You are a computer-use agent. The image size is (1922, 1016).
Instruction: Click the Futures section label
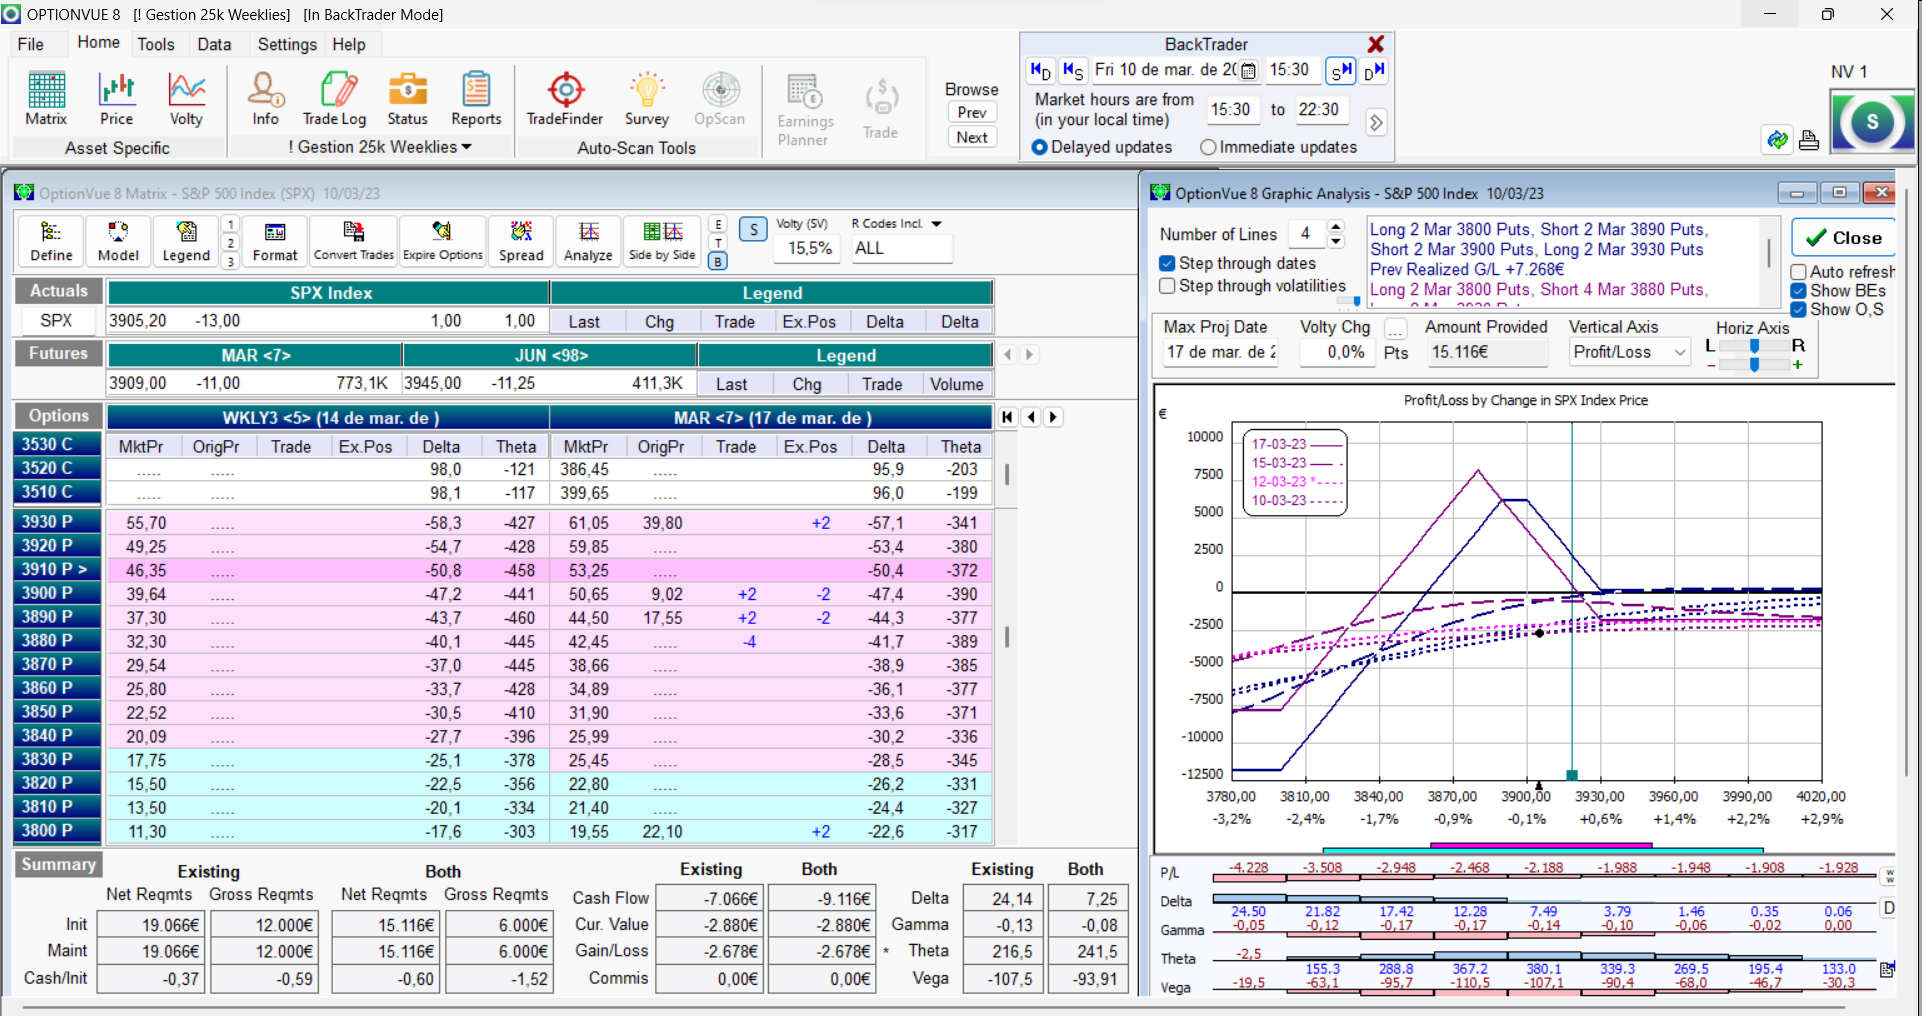click(58, 353)
